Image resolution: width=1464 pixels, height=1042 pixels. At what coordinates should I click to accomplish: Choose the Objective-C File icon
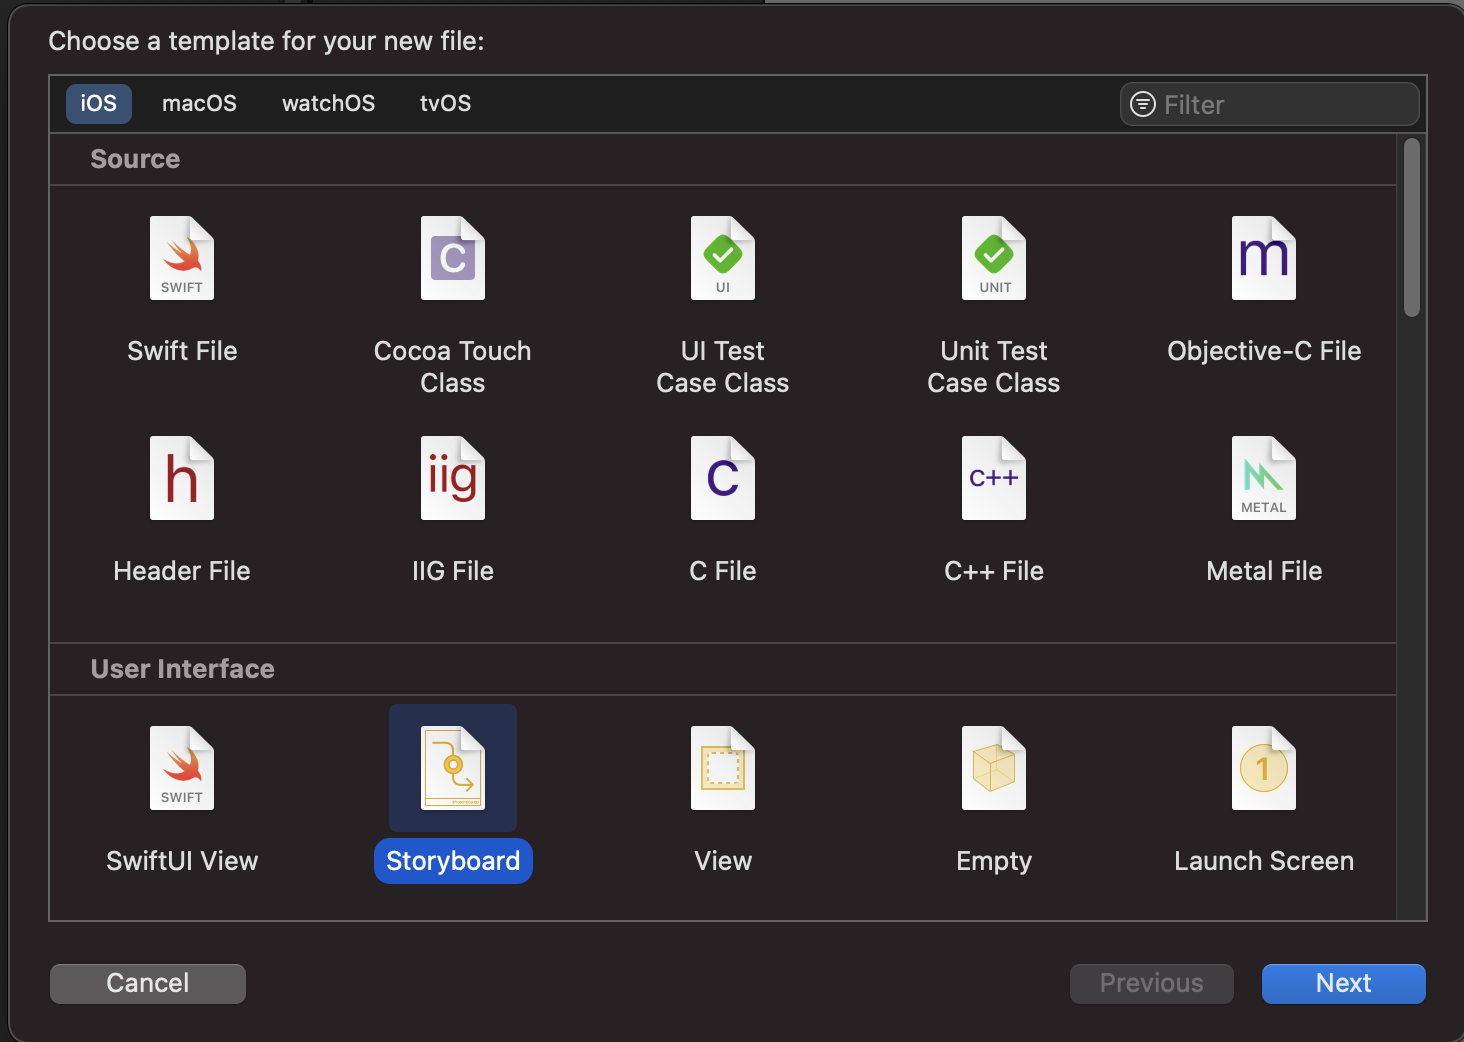click(1264, 258)
